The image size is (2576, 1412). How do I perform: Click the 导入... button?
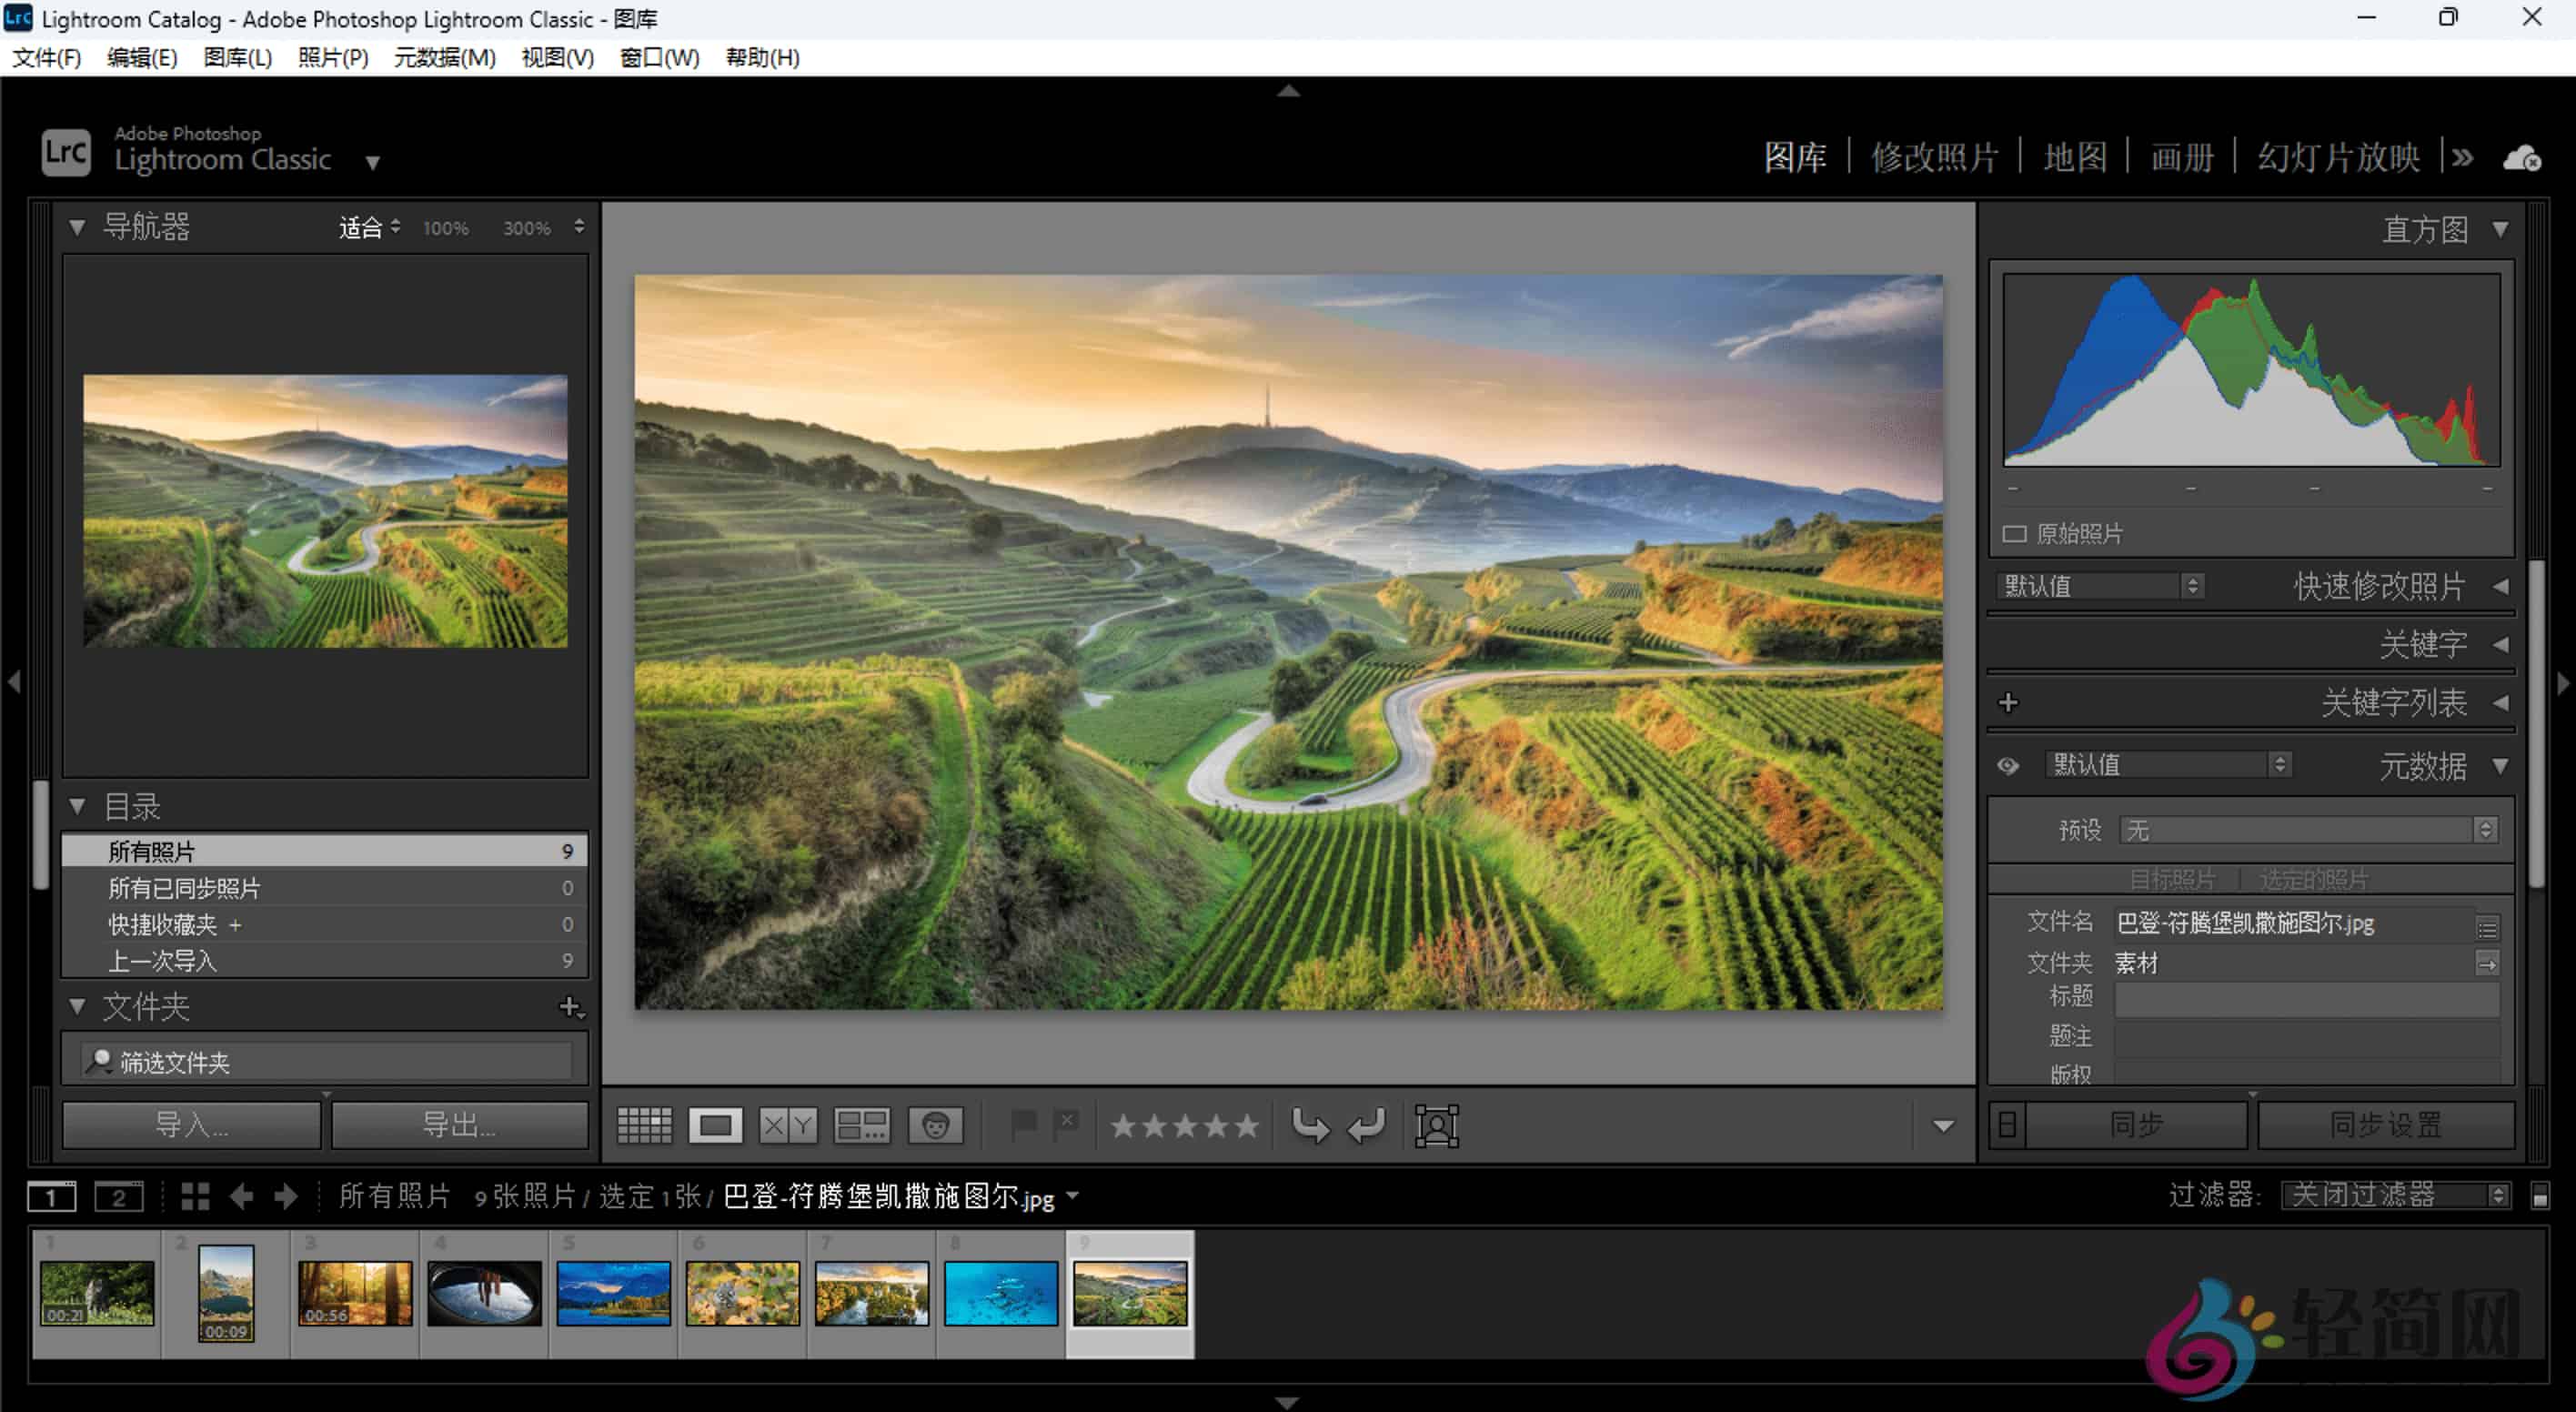pos(191,1124)
